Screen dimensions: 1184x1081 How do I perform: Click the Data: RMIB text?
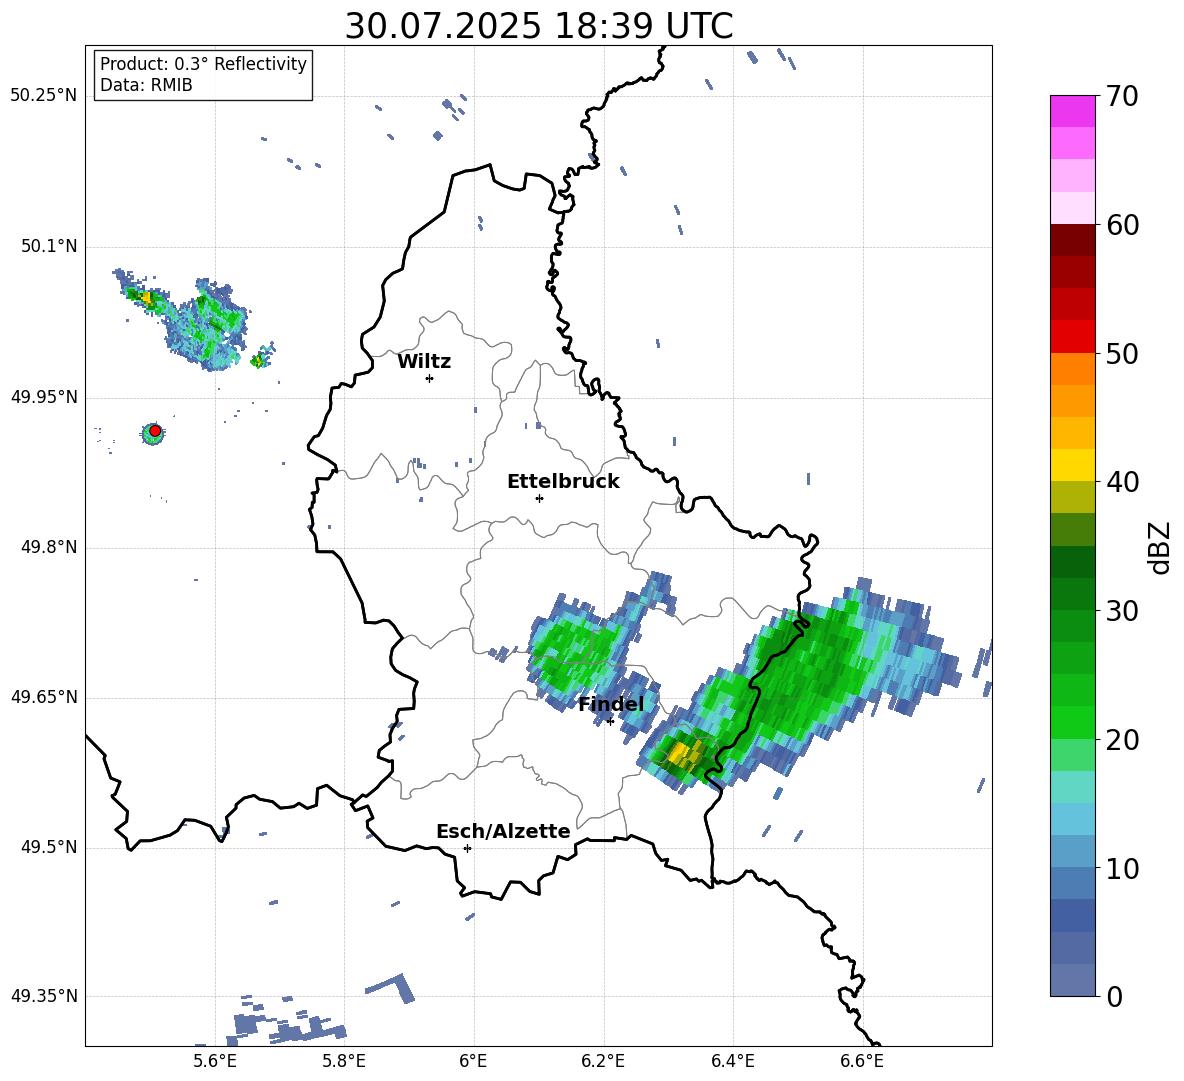146,85
